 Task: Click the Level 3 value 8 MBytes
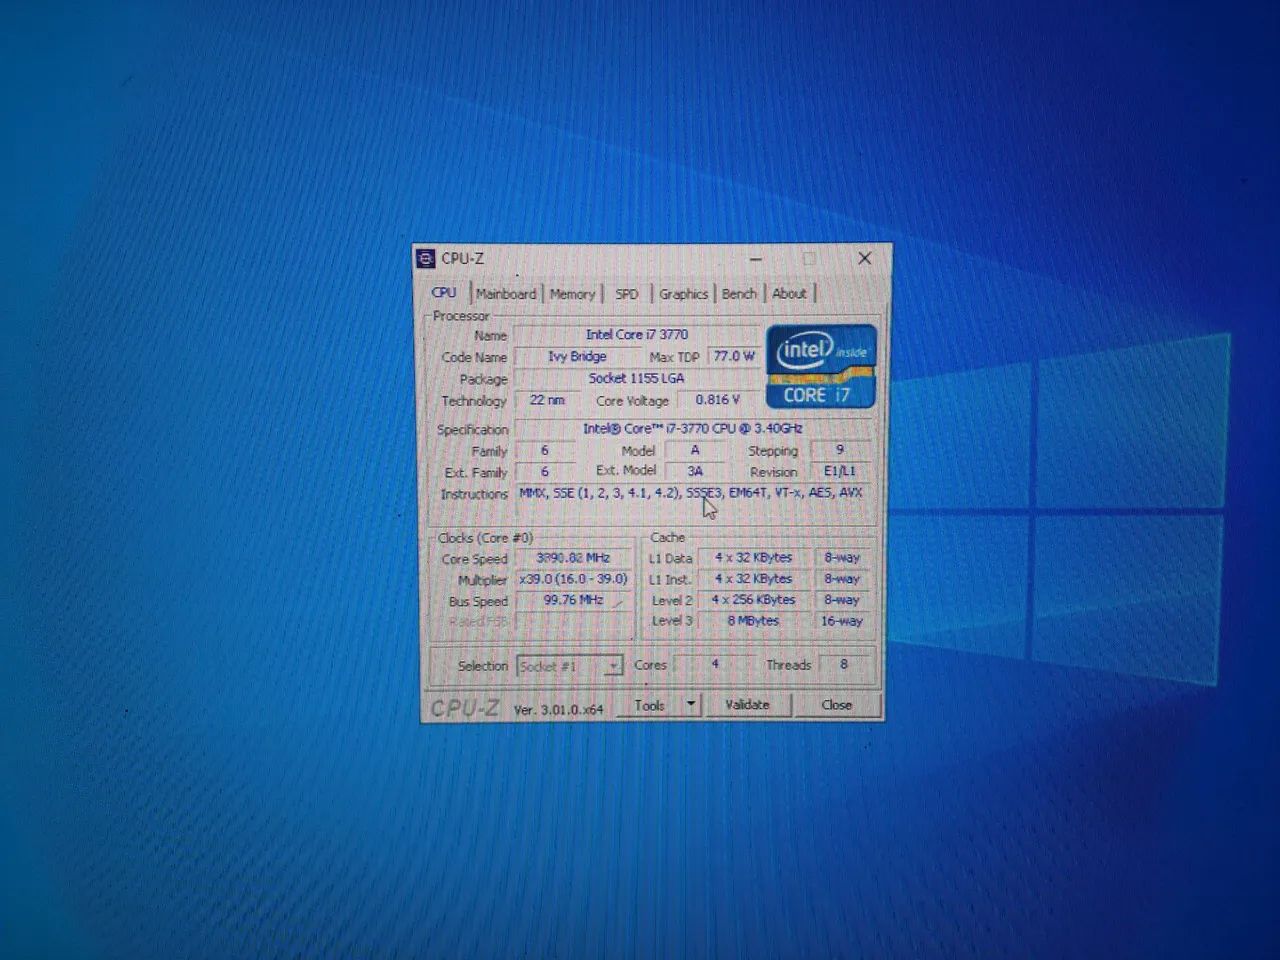[754, 621]
